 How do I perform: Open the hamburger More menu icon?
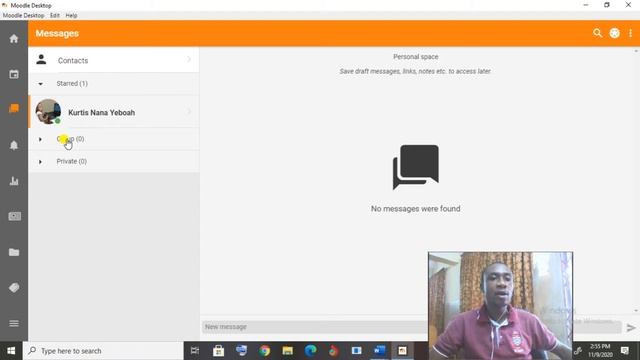pyautogui.click(x=14, y=323)
